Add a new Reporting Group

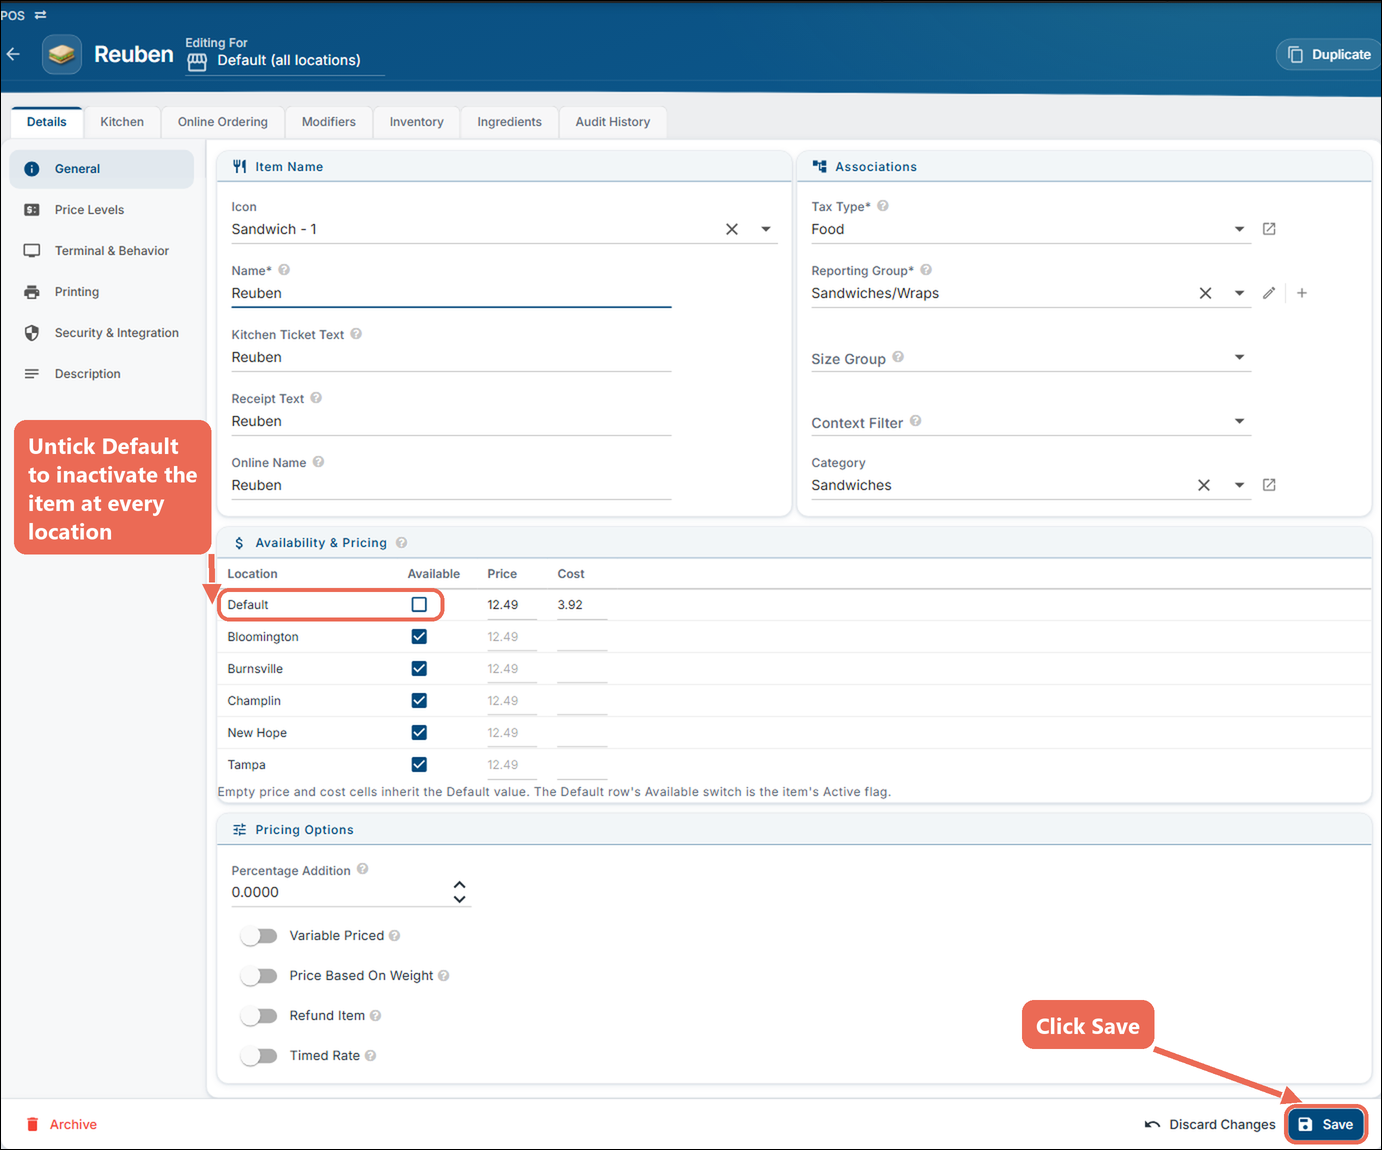[1302, 293]
